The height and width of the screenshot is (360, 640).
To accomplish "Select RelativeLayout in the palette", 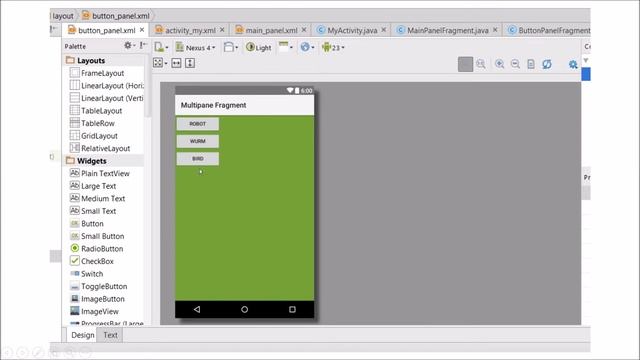I will pos(100,148).
